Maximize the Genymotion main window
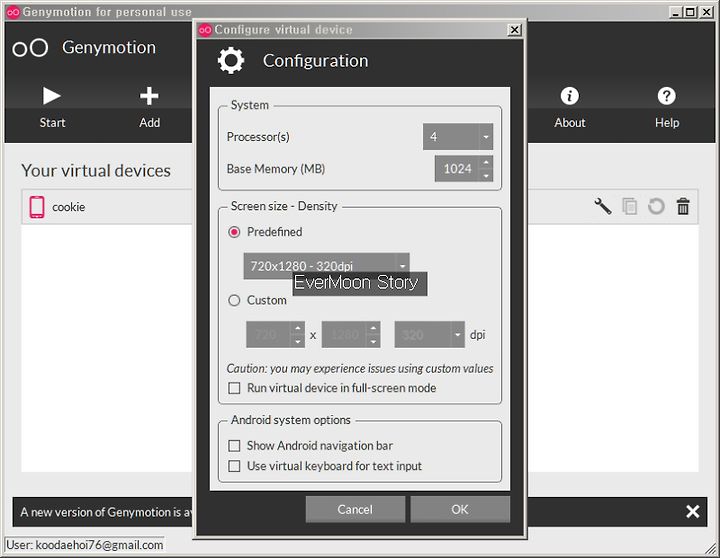The height and width of the screenshot is (558, 720). click(x=690, y=12)
